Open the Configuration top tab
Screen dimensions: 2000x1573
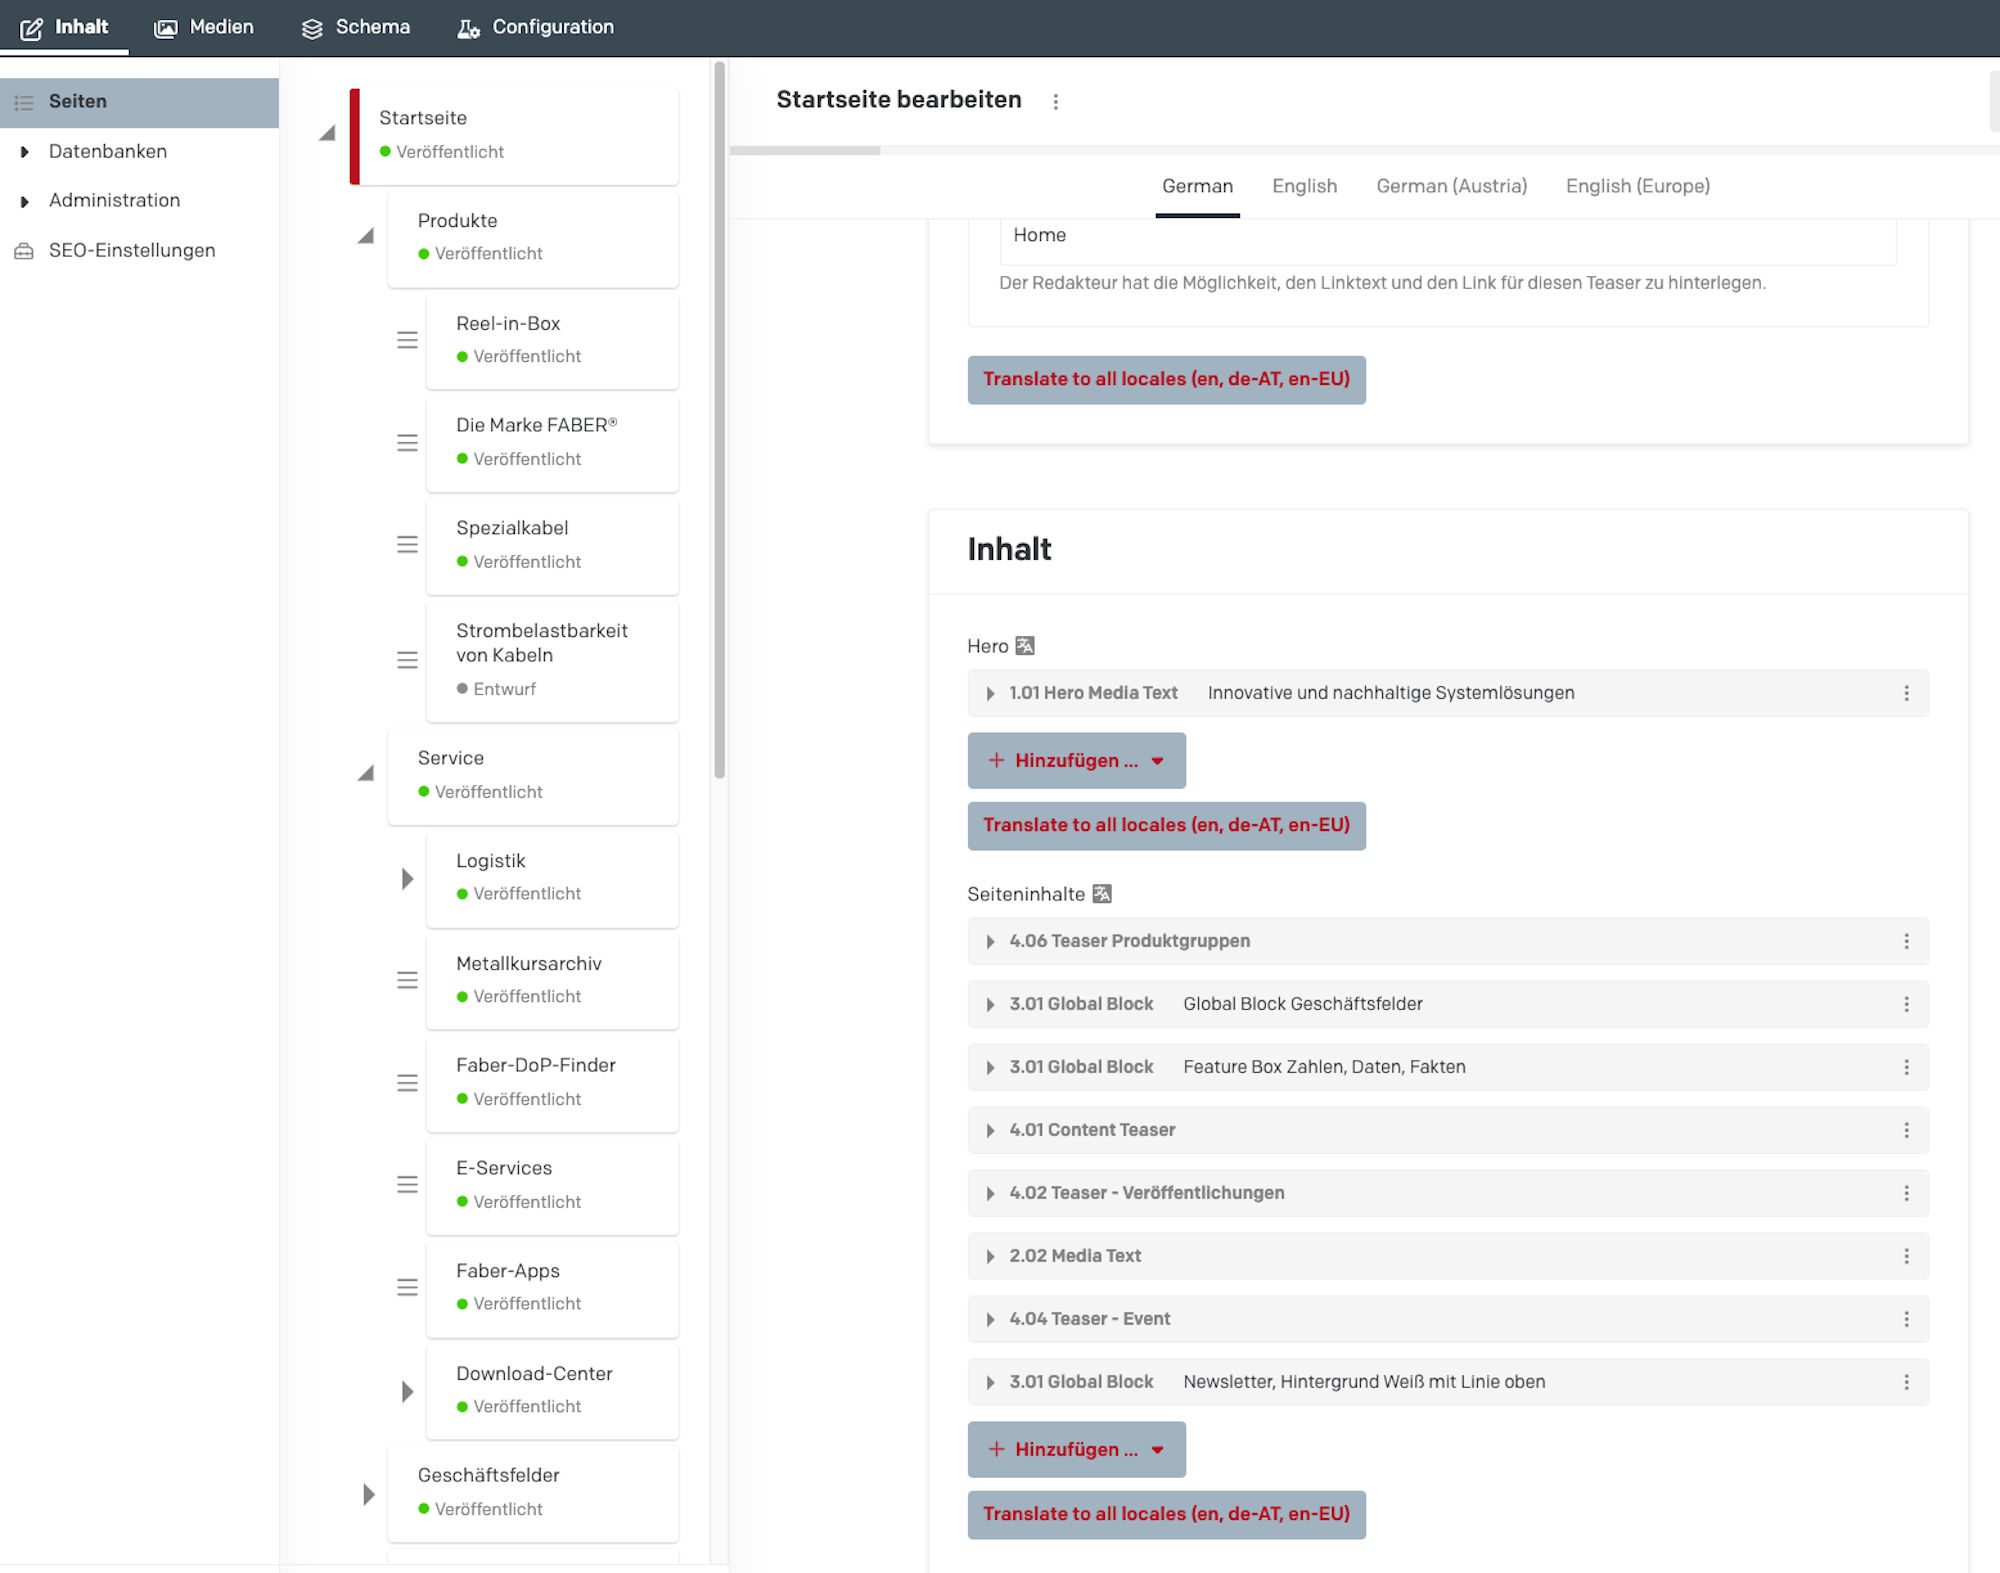click(x=535, y=27)
